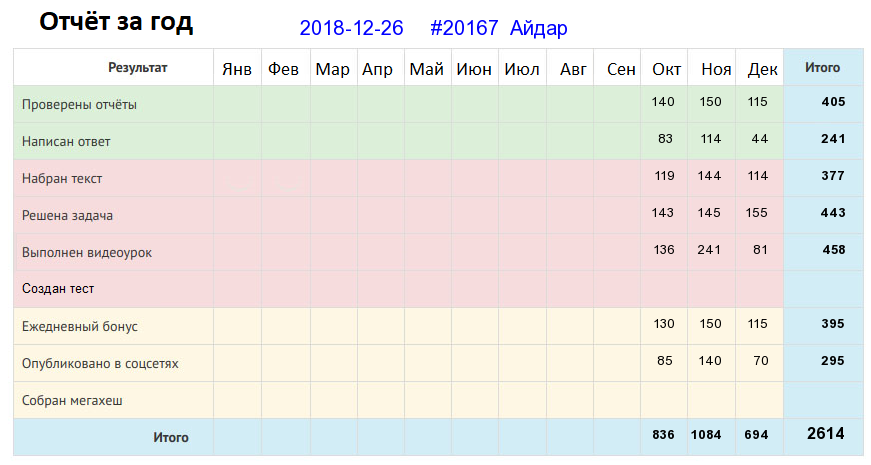Select the Окт column header
The image size is (871, 465).
(x=666, y=69)
